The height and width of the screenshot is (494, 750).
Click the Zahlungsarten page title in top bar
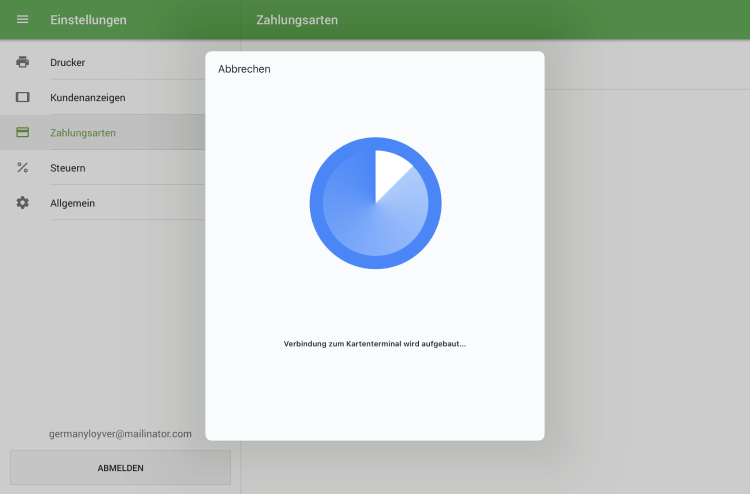point(297,19)
